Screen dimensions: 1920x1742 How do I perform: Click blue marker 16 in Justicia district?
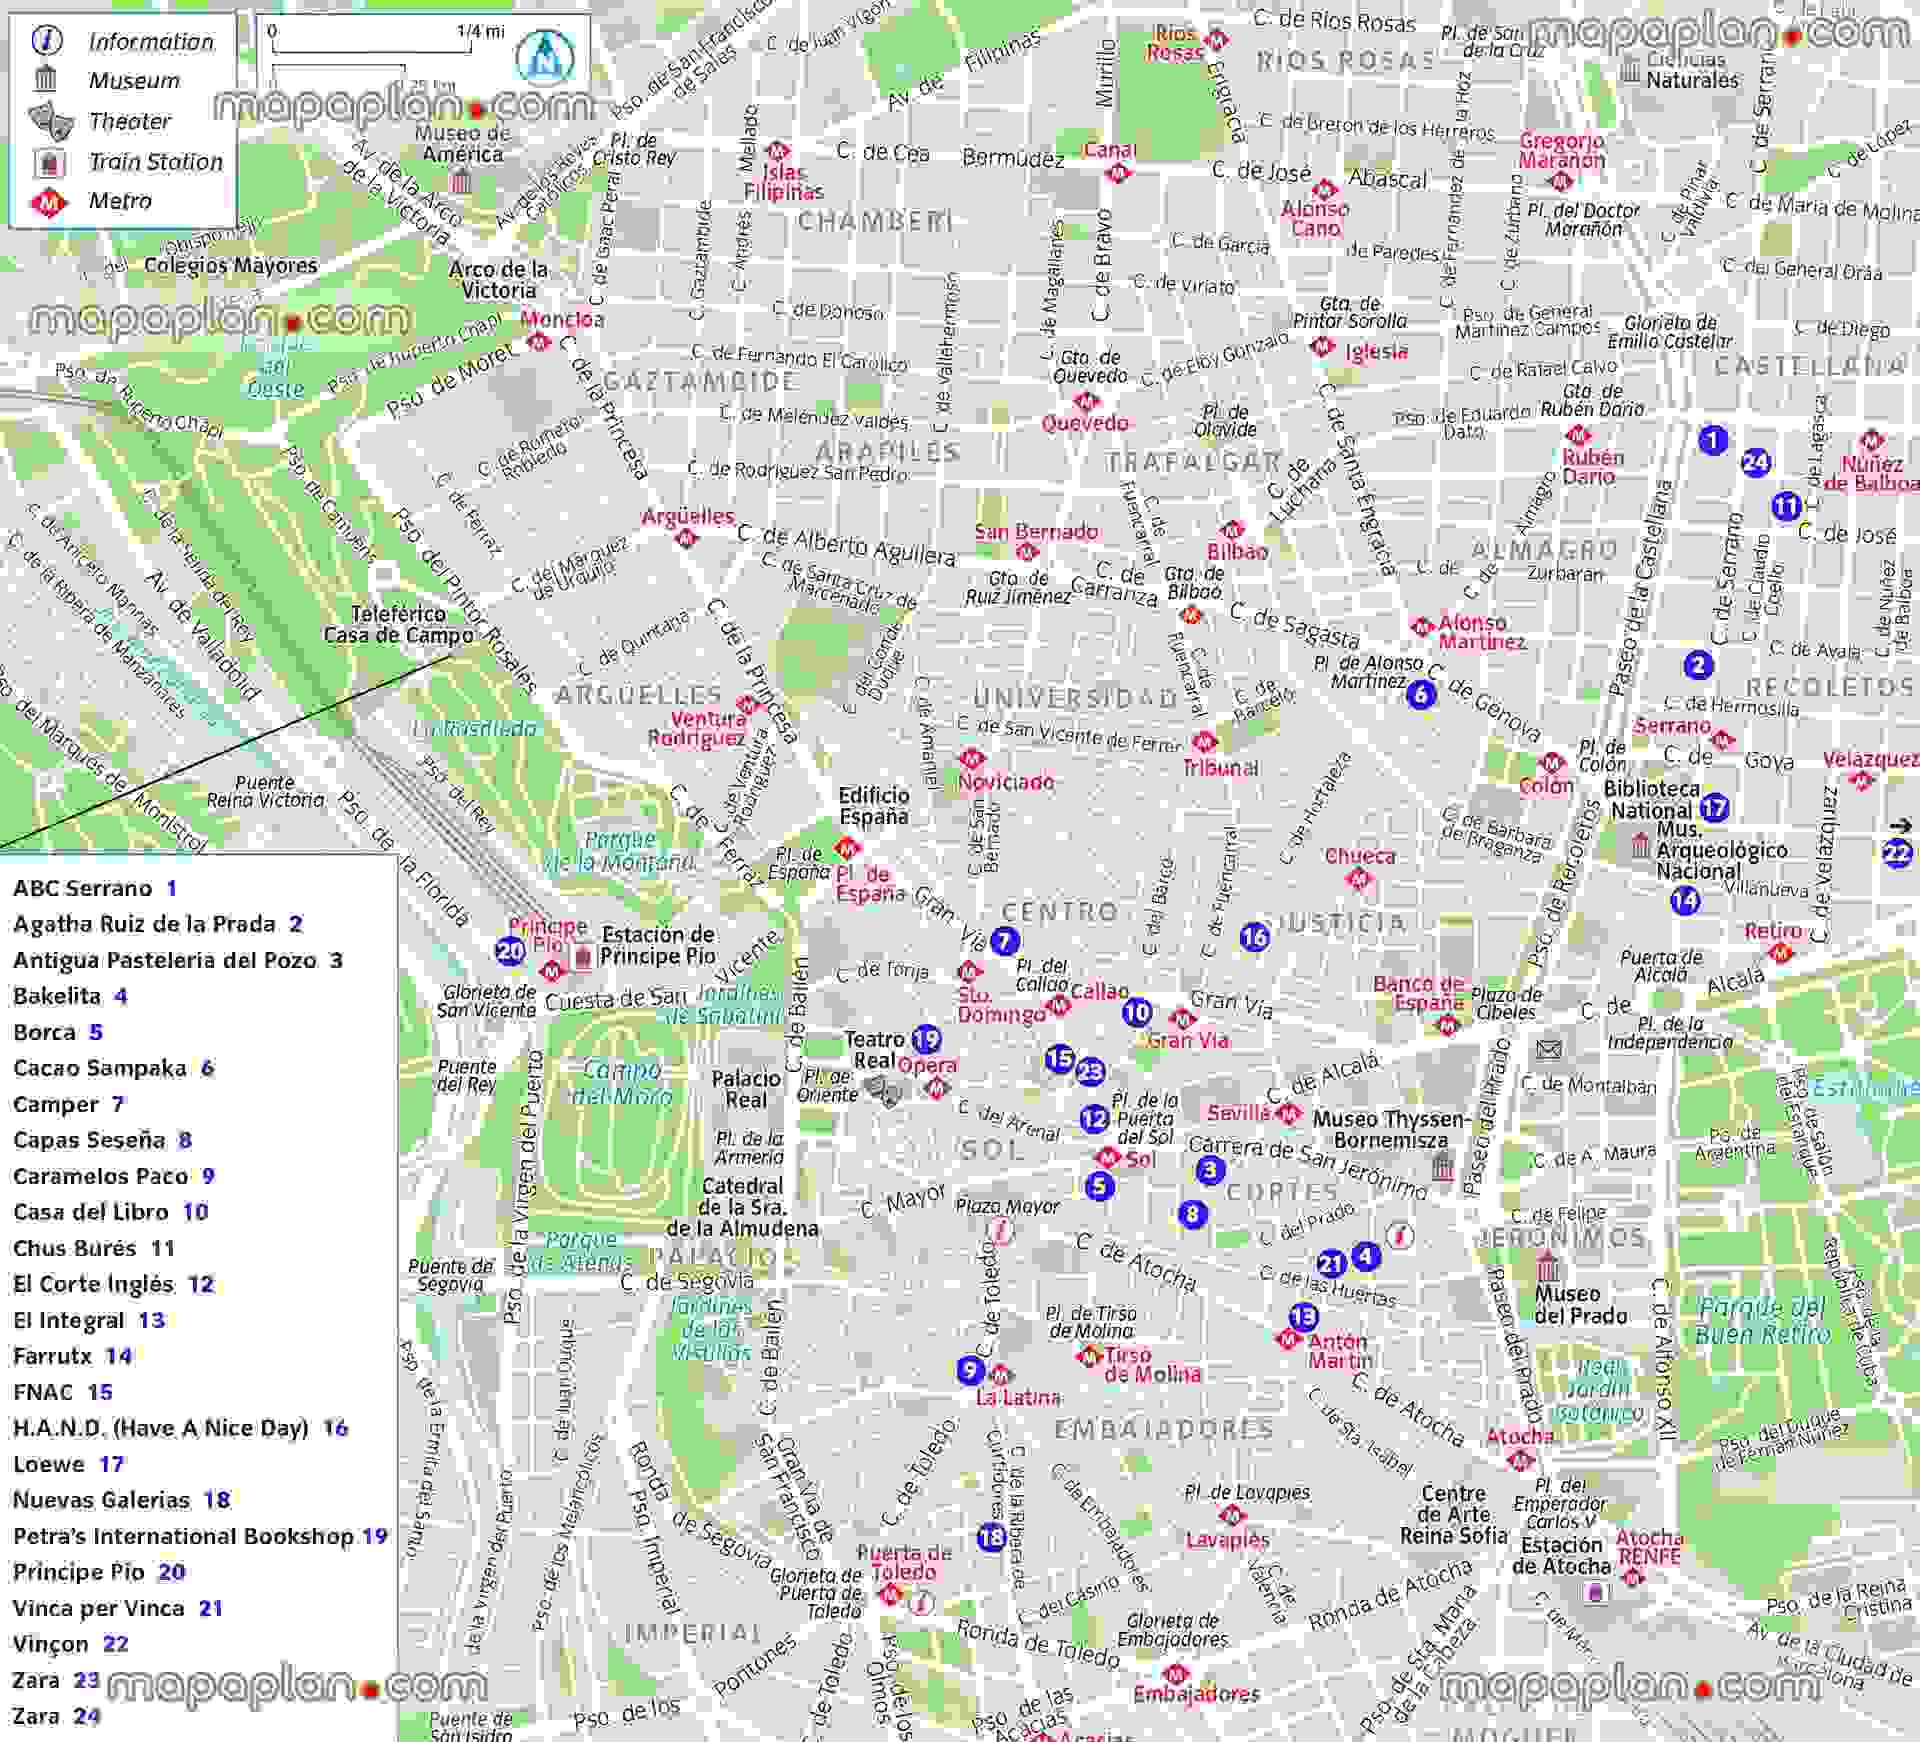pos(1254,936)
